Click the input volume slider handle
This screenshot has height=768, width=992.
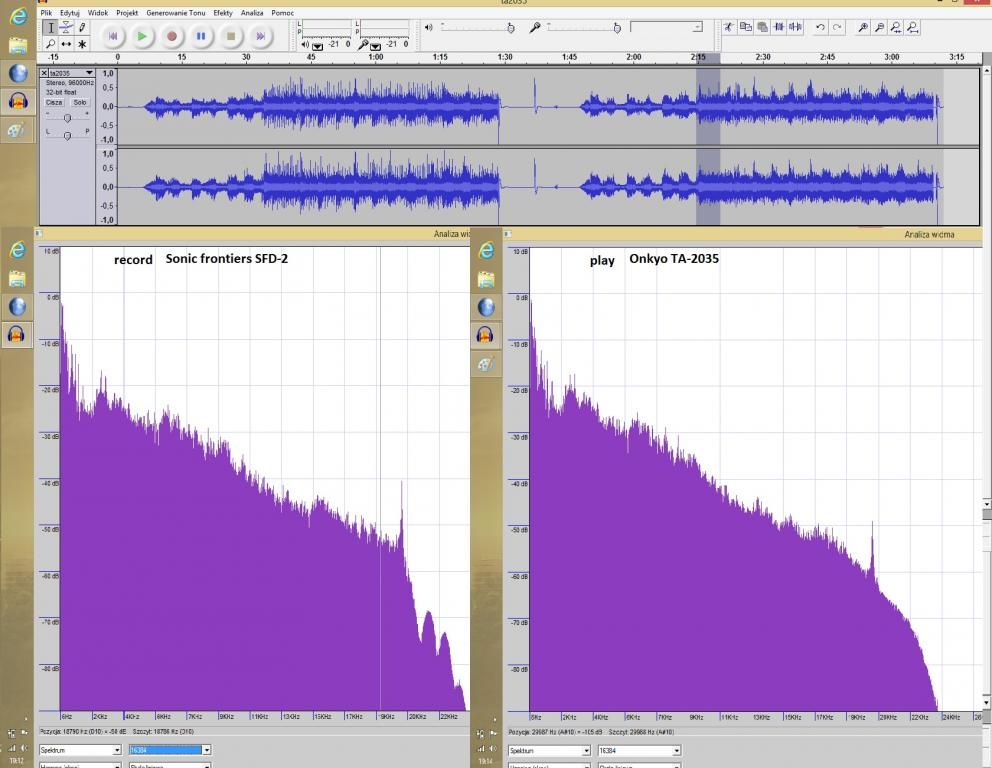pos(617,28)
